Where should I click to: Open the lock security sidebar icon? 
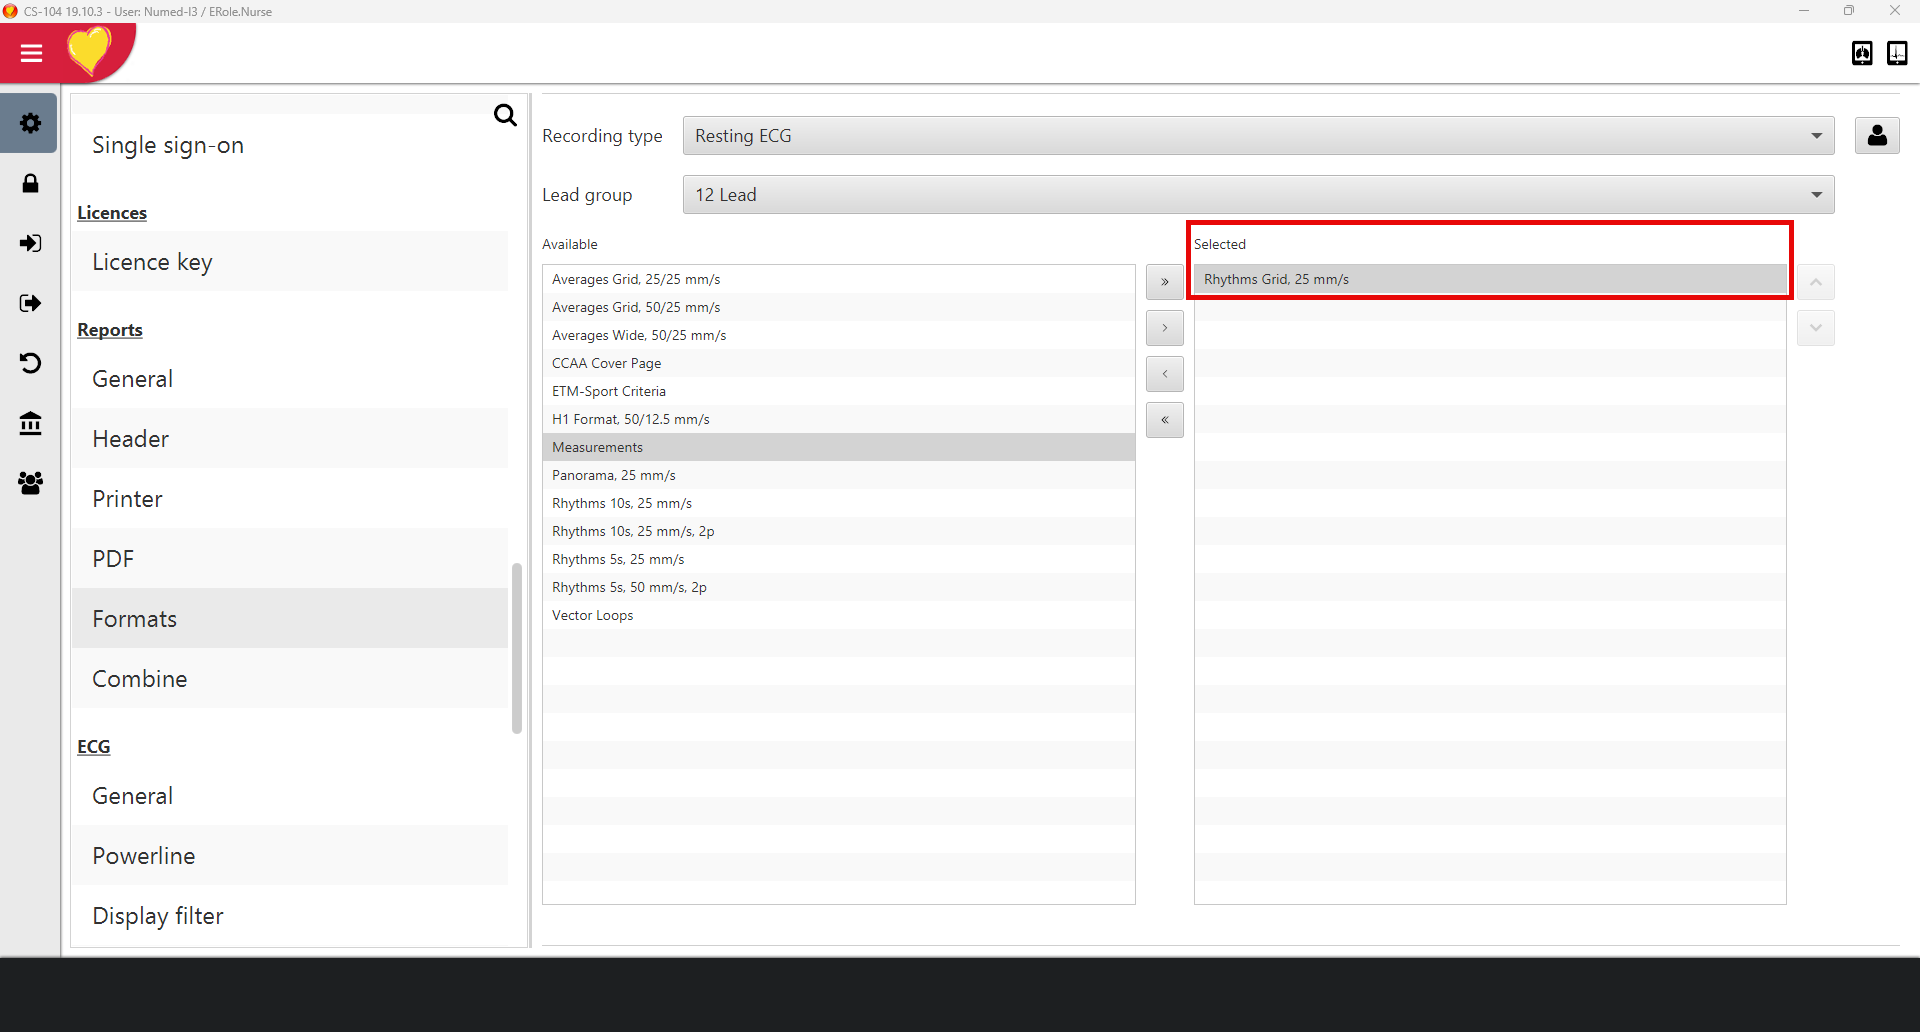[30, 183]
